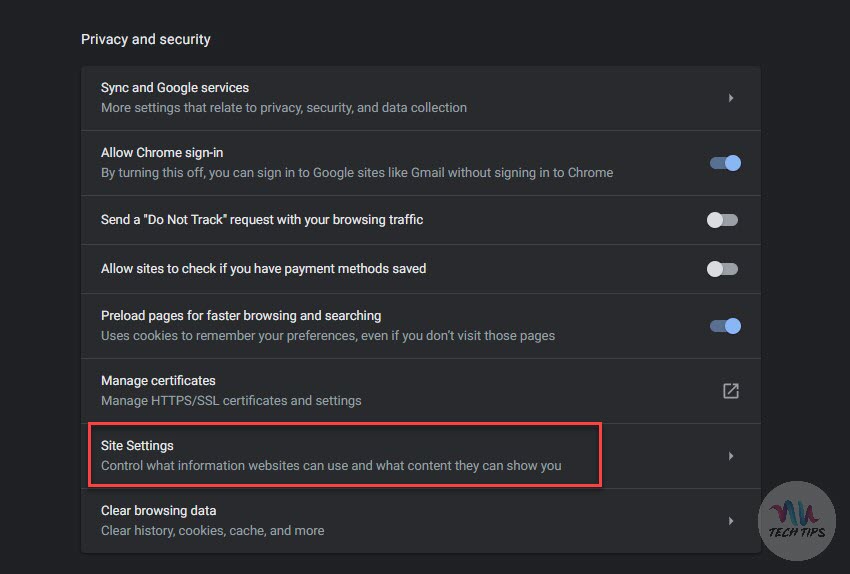The width and height of the screenshot is (850, 574).
Task: Click the Tech Tips watermark logo
Action: pyautogui.click(x=797, y=518)
